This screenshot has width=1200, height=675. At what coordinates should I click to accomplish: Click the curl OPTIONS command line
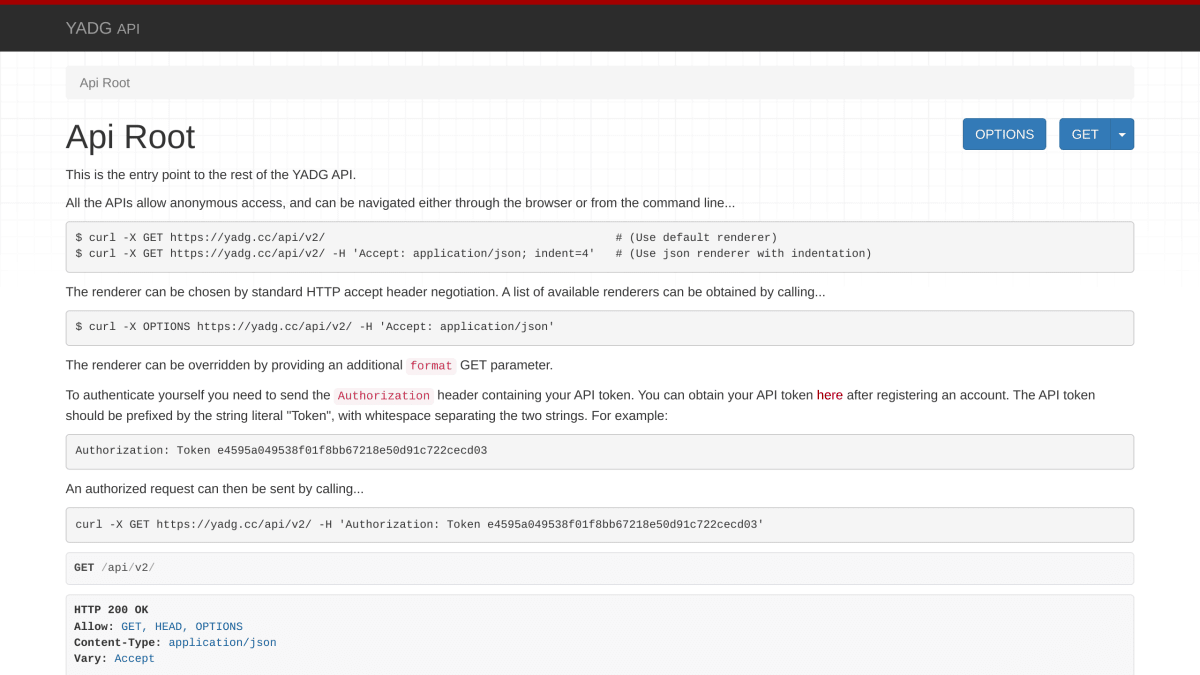click(x=315, y=327)
